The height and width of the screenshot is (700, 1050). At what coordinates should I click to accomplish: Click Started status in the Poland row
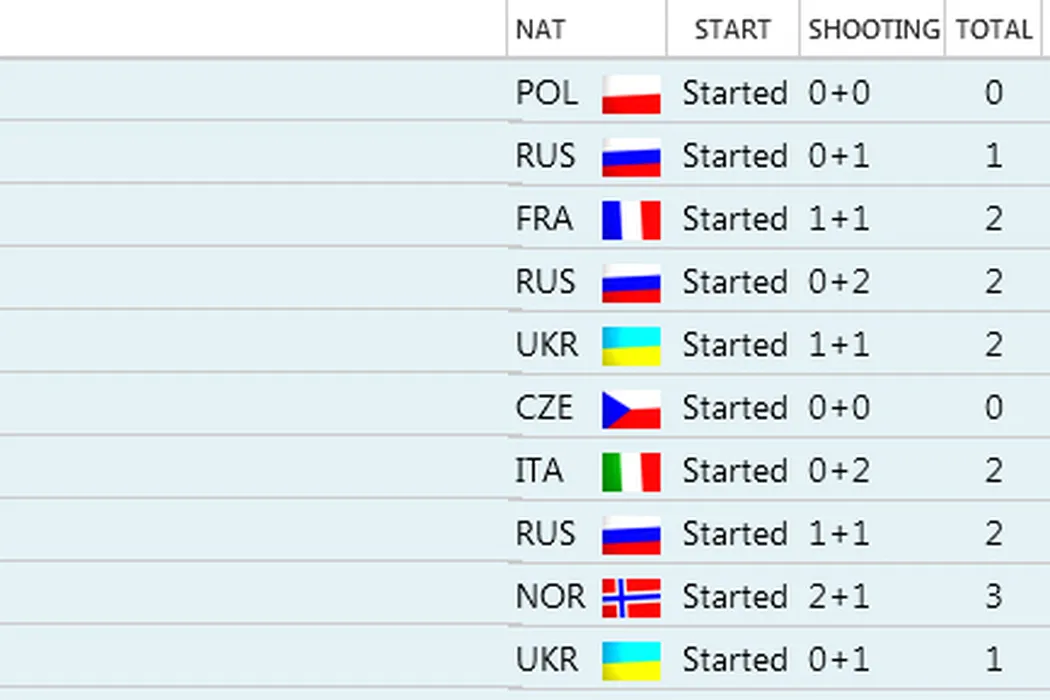[735, 94]
